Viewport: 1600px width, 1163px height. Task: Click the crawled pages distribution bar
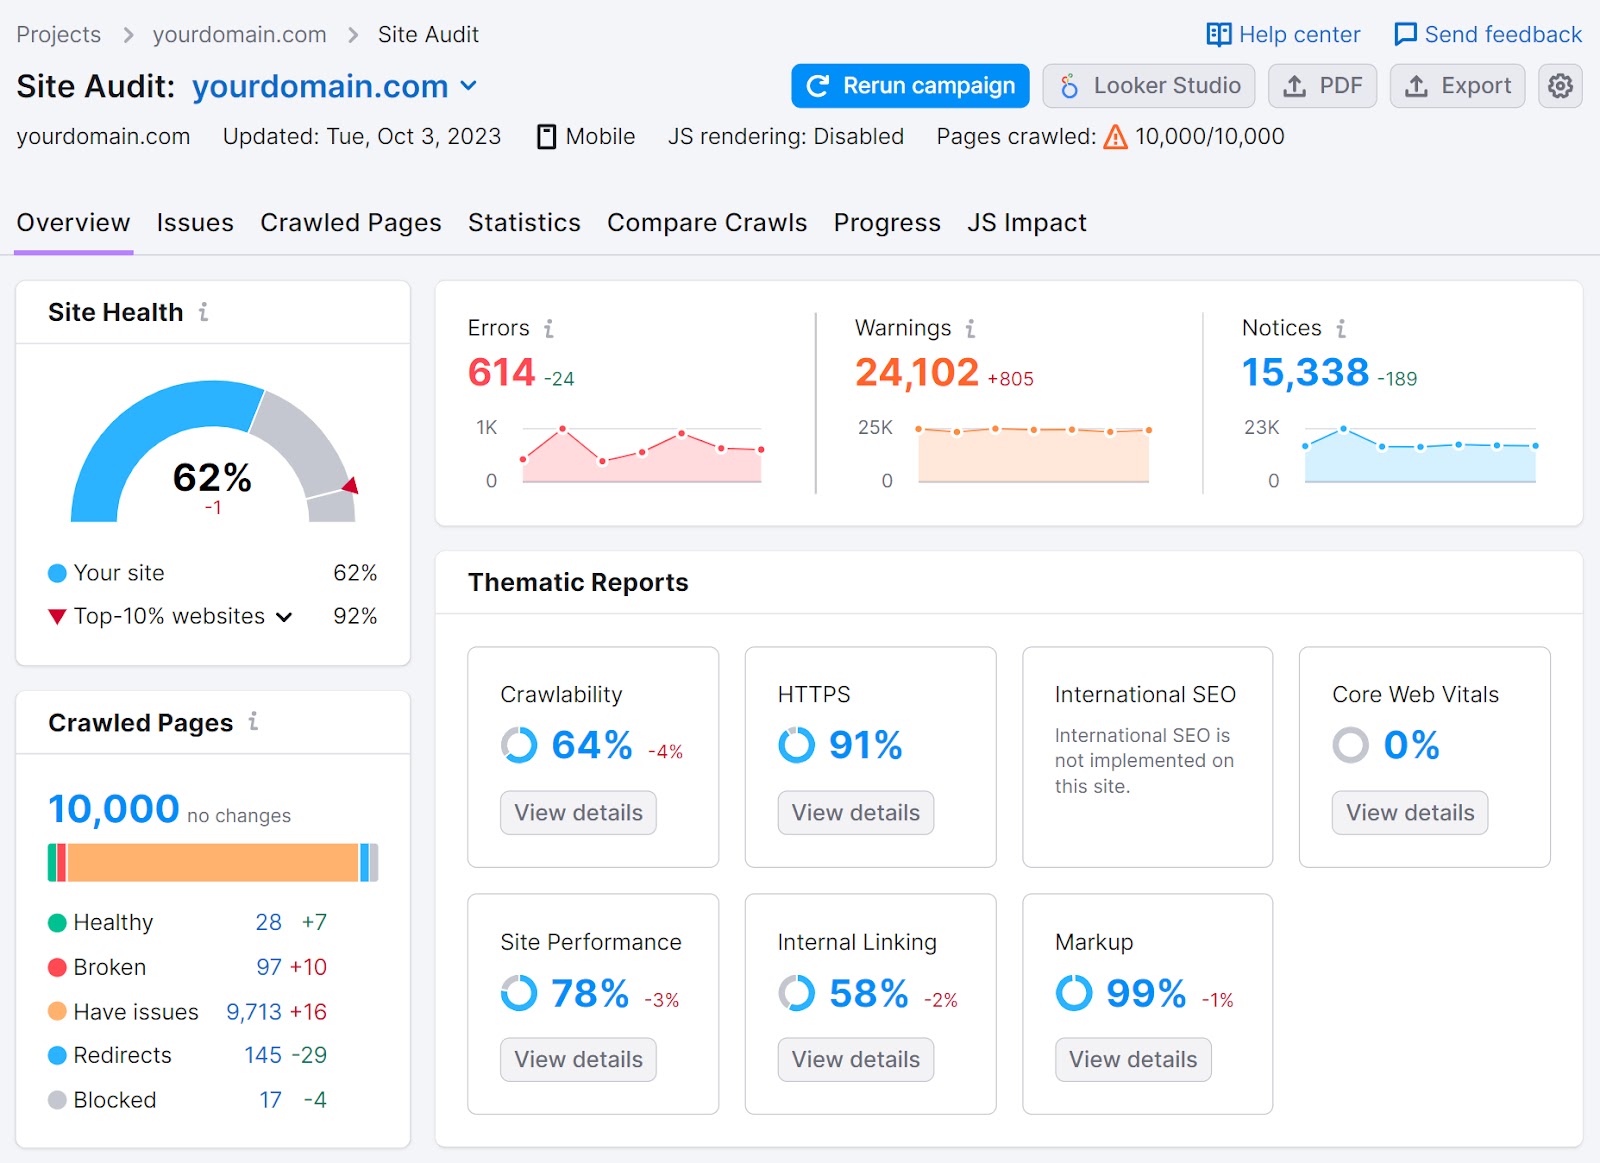212,860
